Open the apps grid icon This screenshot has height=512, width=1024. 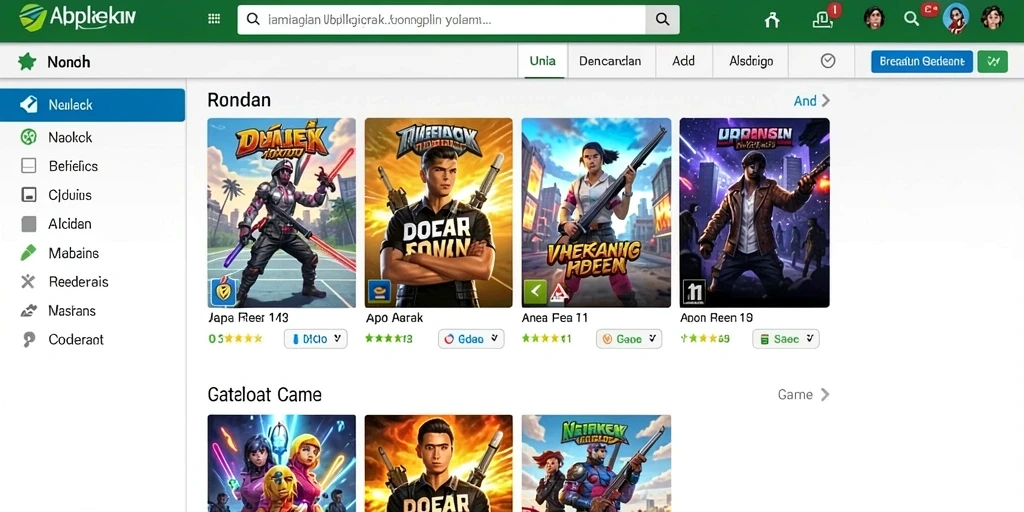click(214, 19)
